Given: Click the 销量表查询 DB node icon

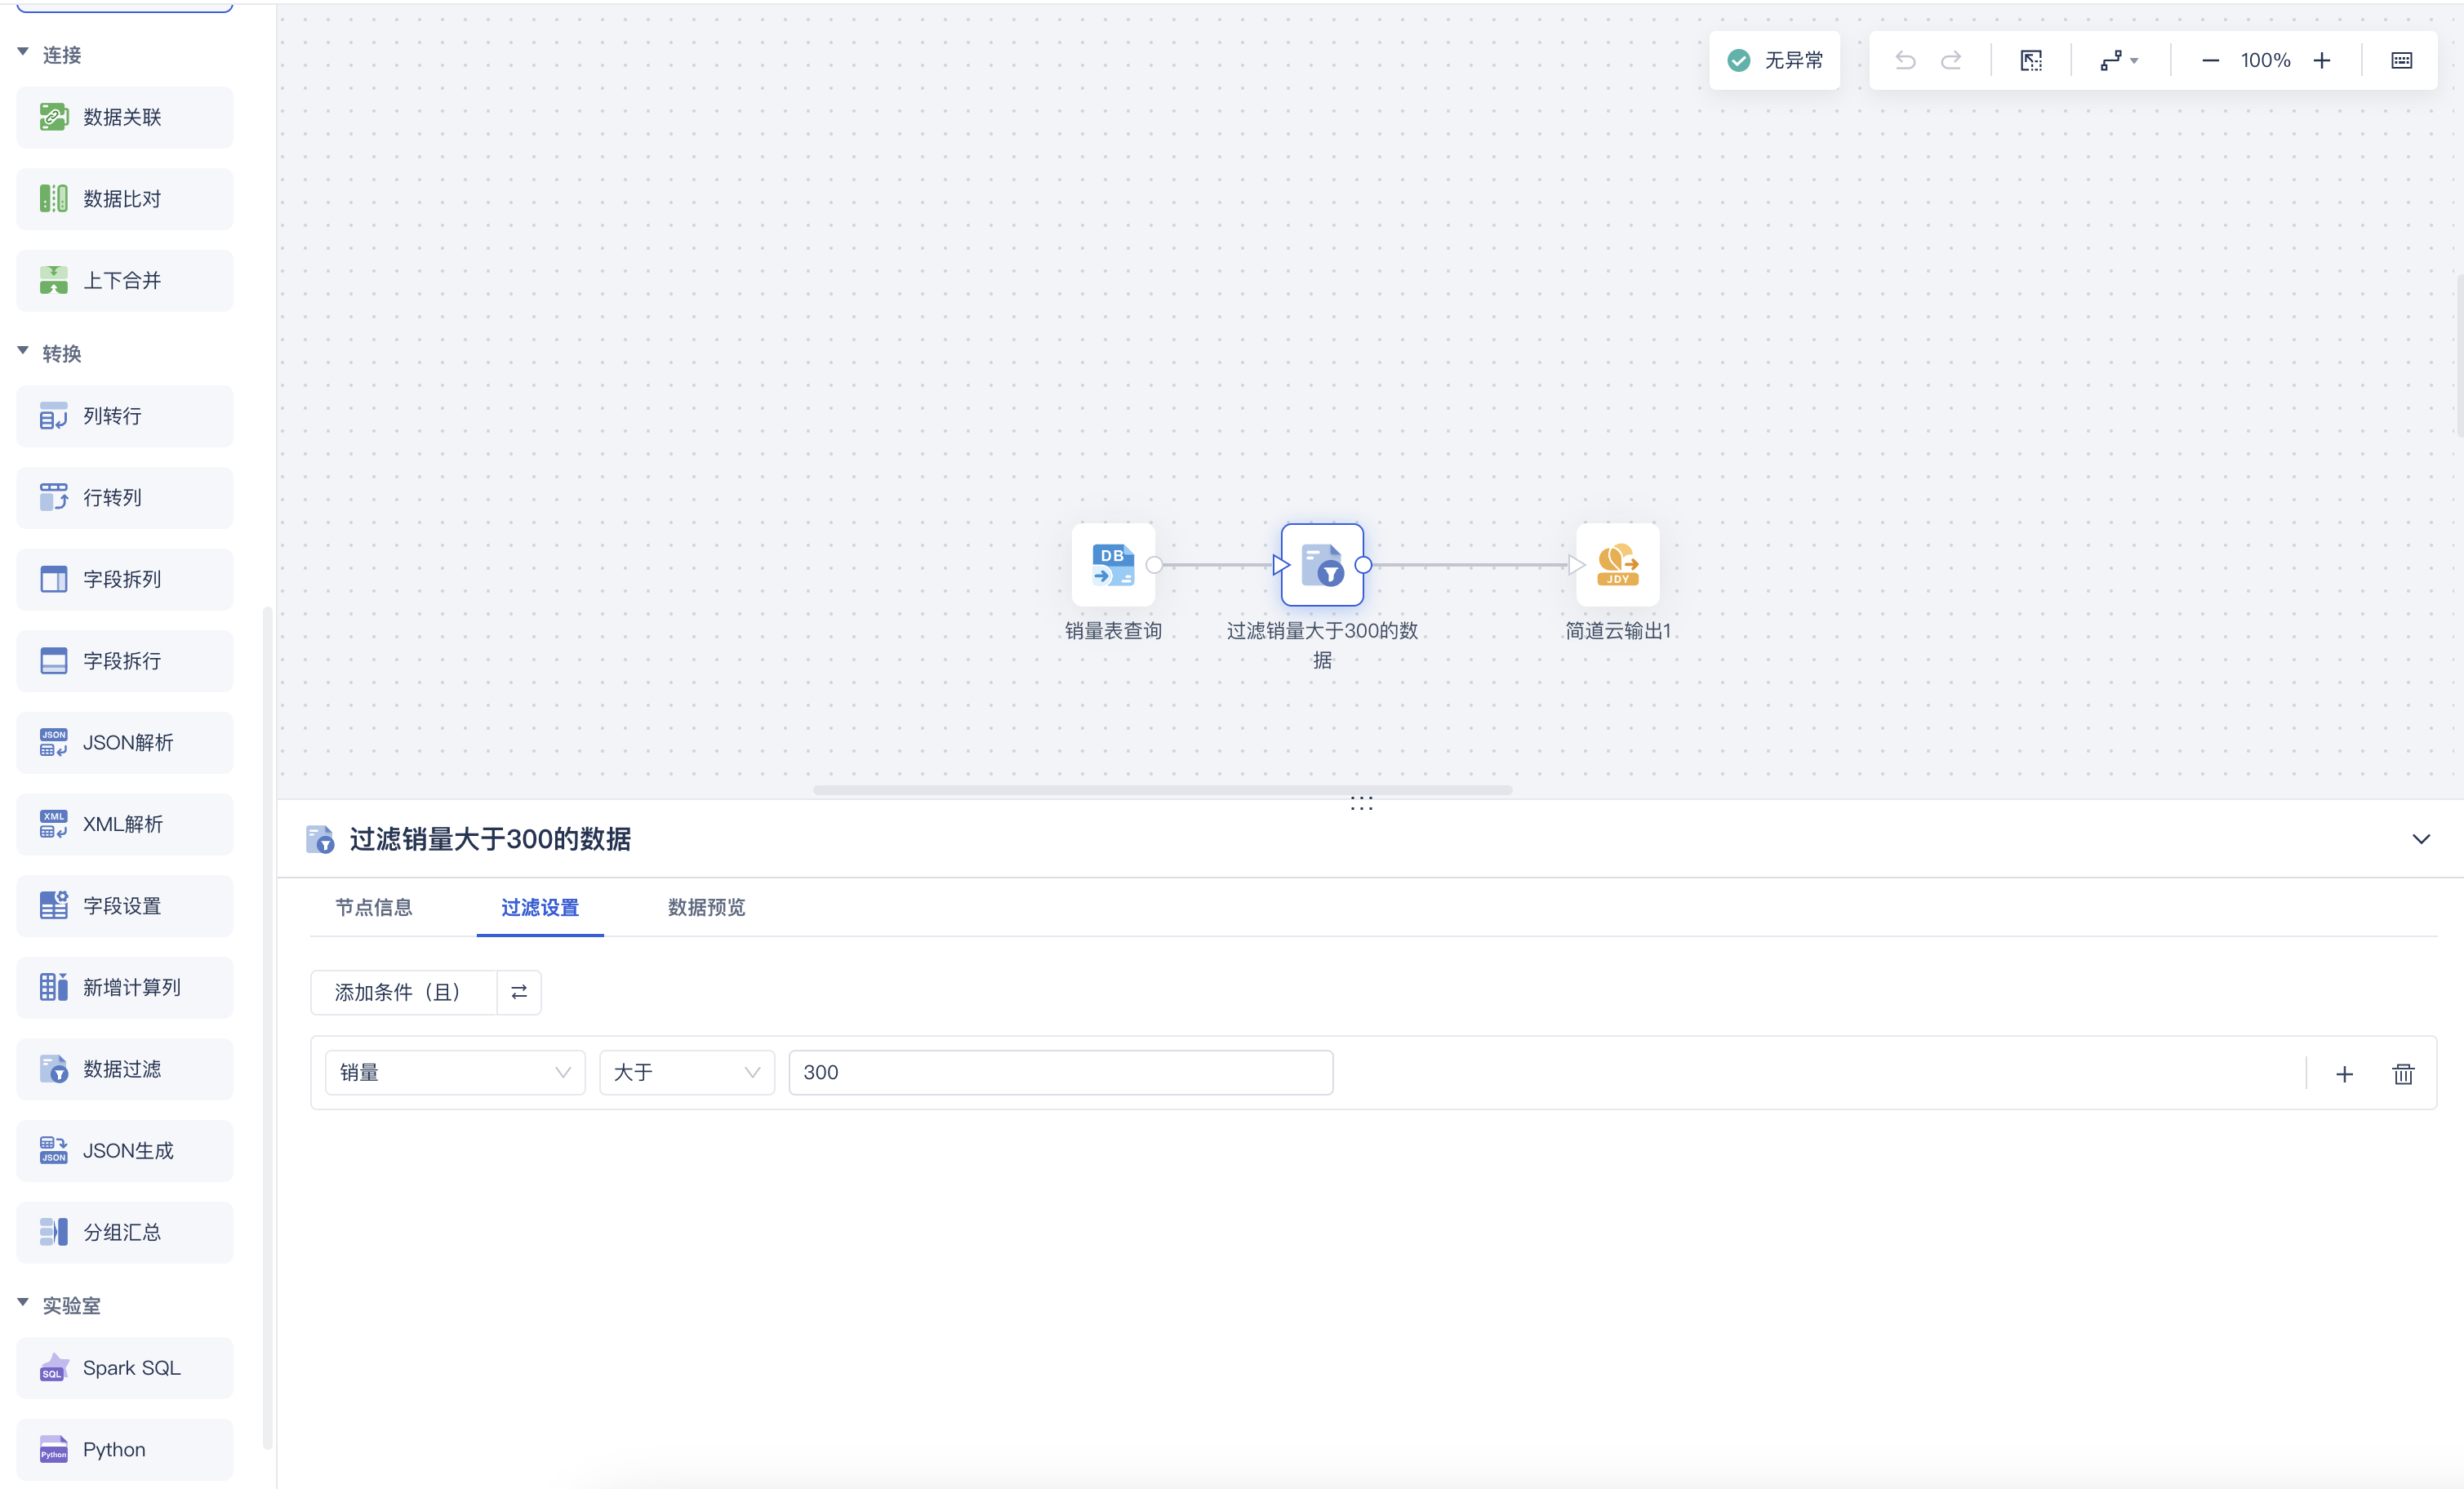Looking at the screenshot, I should click(x=1112, y=564).
